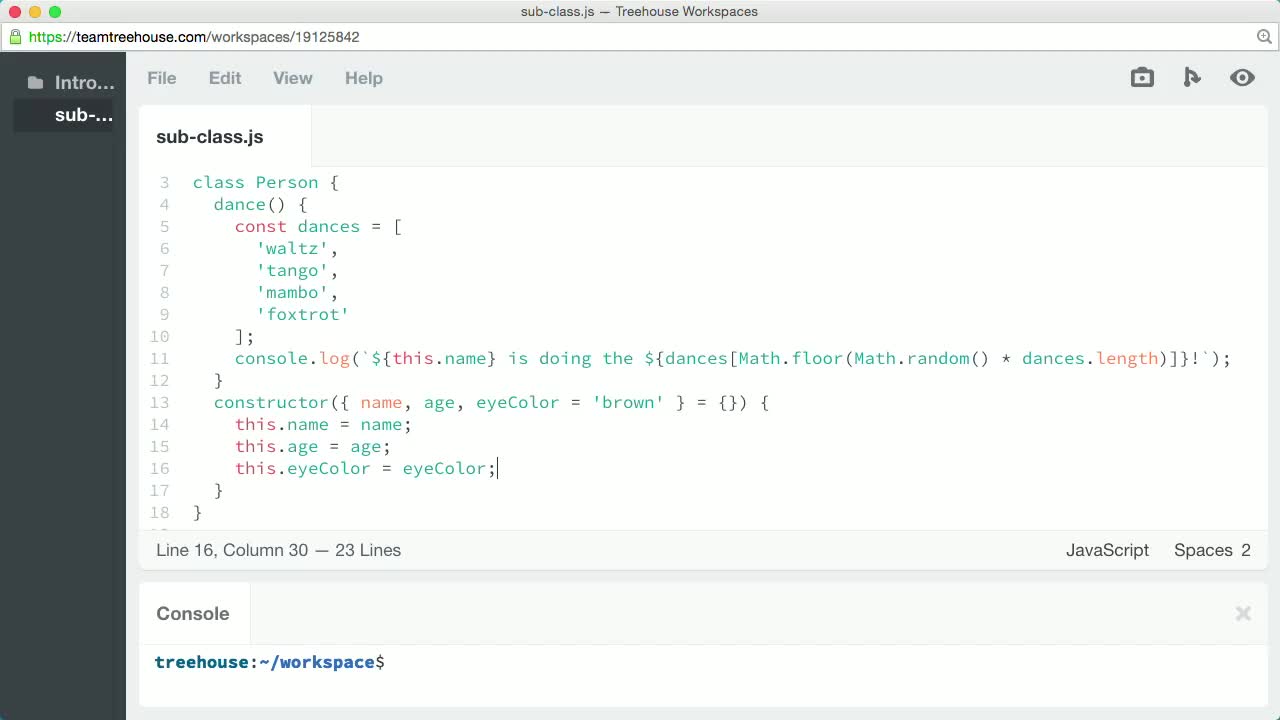Click 'const dances = [' on line 5

318,227
